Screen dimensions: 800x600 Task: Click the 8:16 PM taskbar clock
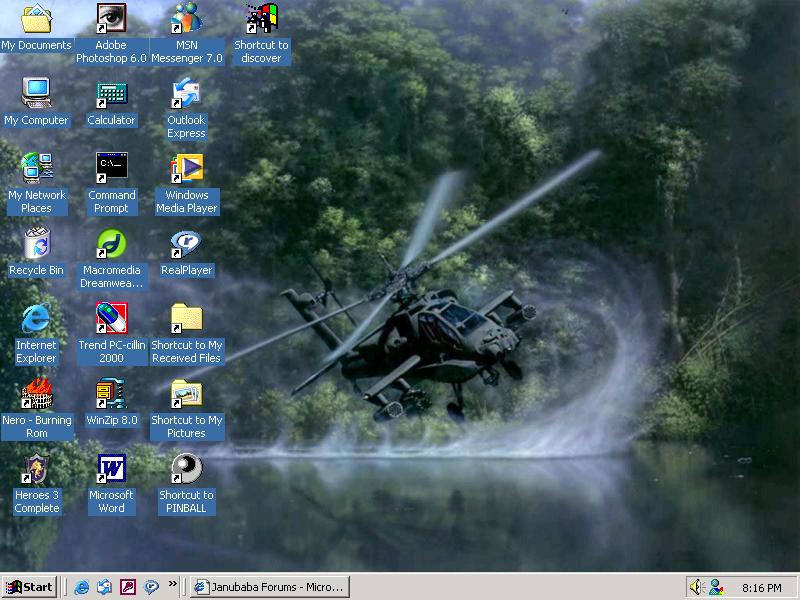pyautogui.click(x=762, y=588)
